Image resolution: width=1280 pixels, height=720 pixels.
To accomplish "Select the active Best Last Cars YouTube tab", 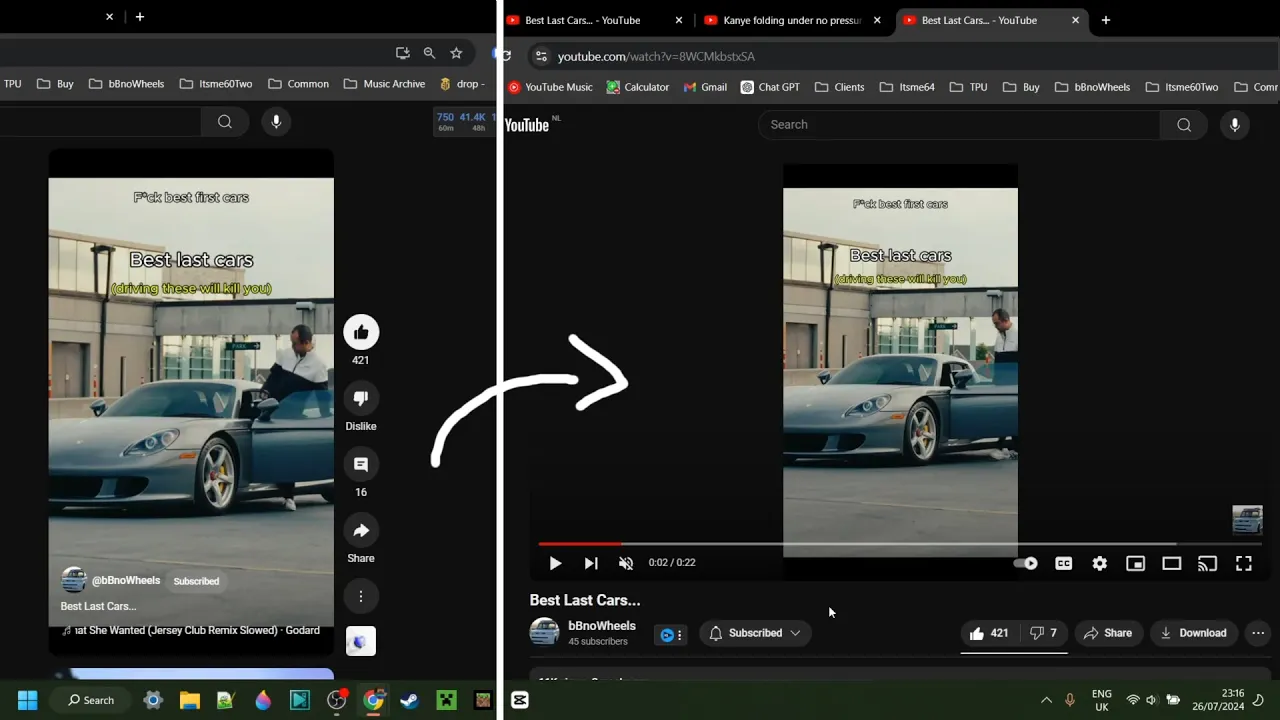I will coord(990,20).
